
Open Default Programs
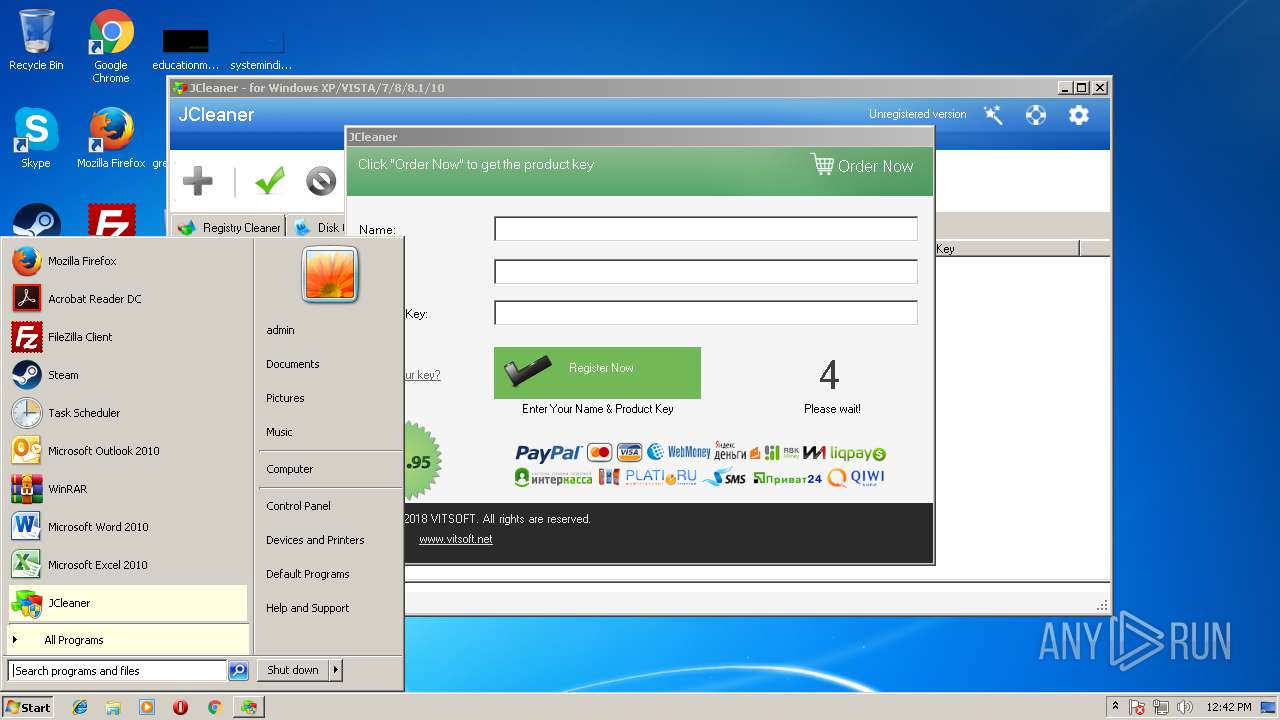[328, 574]
